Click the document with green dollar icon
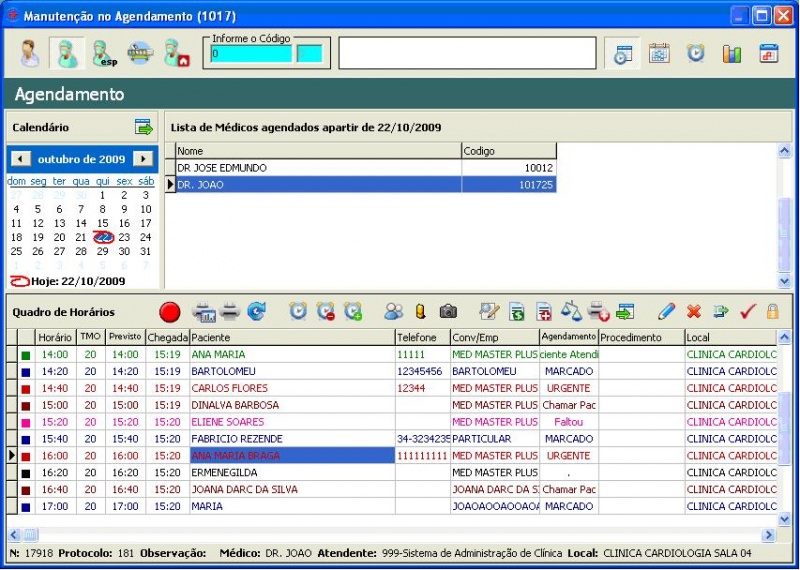The image size is (800, 570). pos(517,312)
